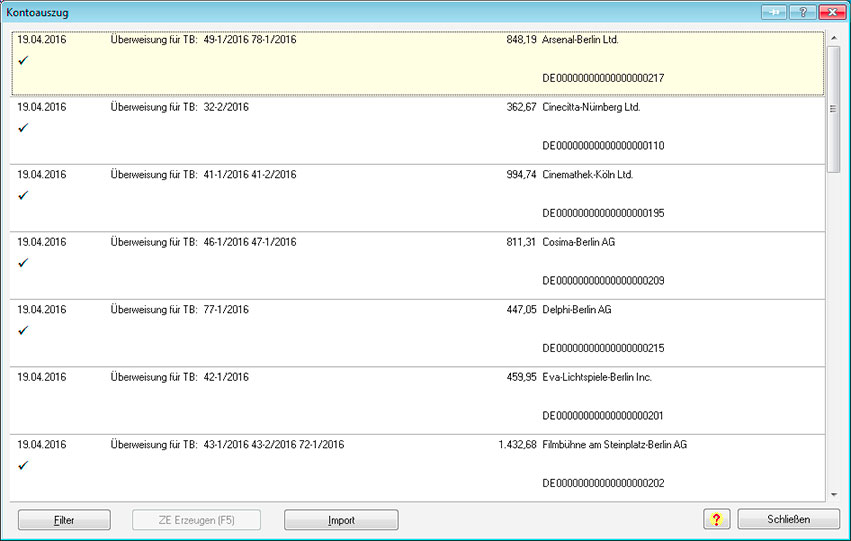Click checkmark icon in Delphi-Berlin AG row

23,330
